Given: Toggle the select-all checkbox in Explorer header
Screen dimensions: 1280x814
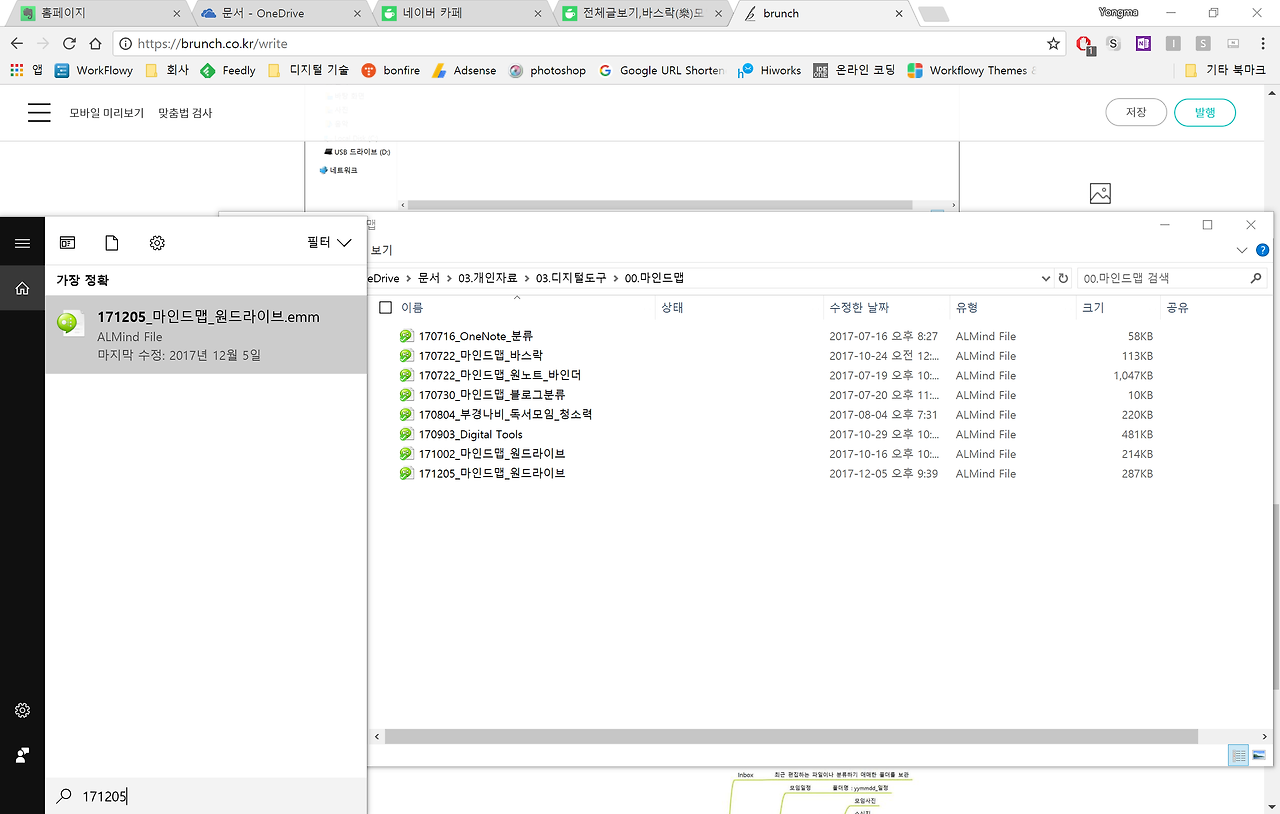Looking at the screenshot, I should coord(385,308).
